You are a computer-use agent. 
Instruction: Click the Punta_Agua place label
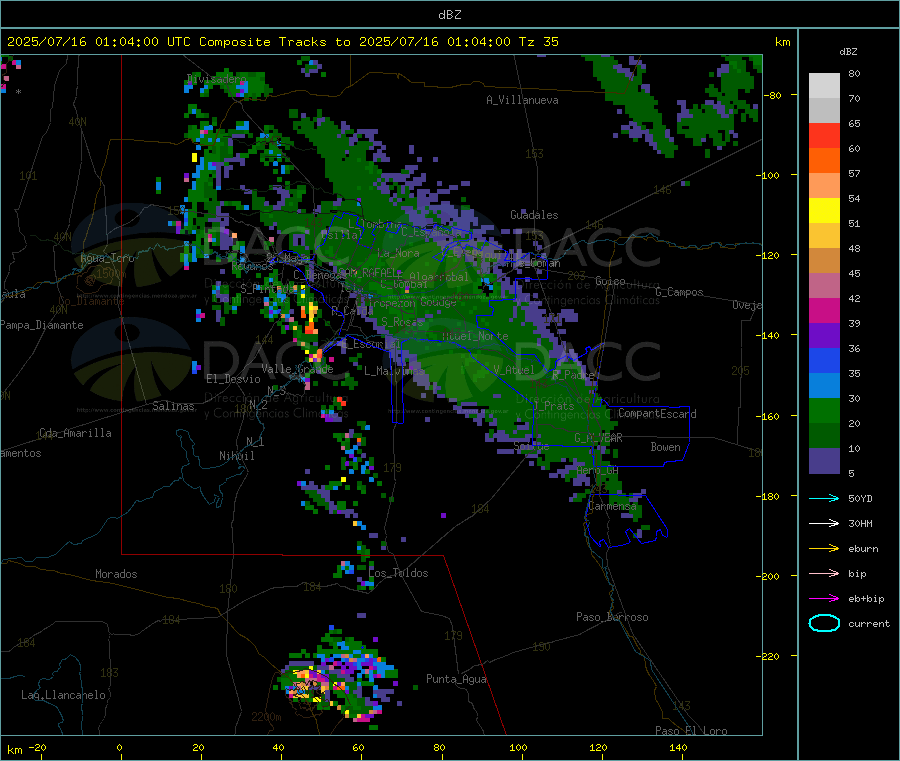click(456, 679)
